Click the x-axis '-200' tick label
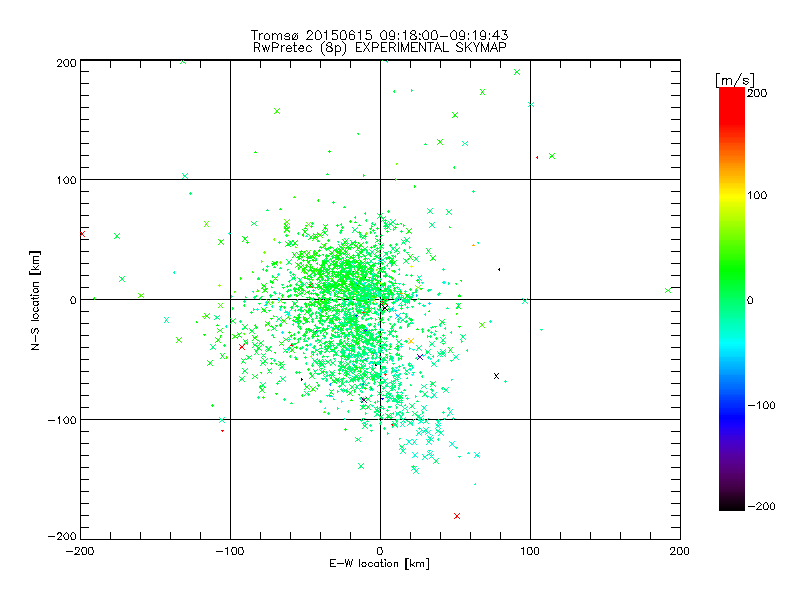This screenshot has height=600, width=800. (x=80, y=552)
